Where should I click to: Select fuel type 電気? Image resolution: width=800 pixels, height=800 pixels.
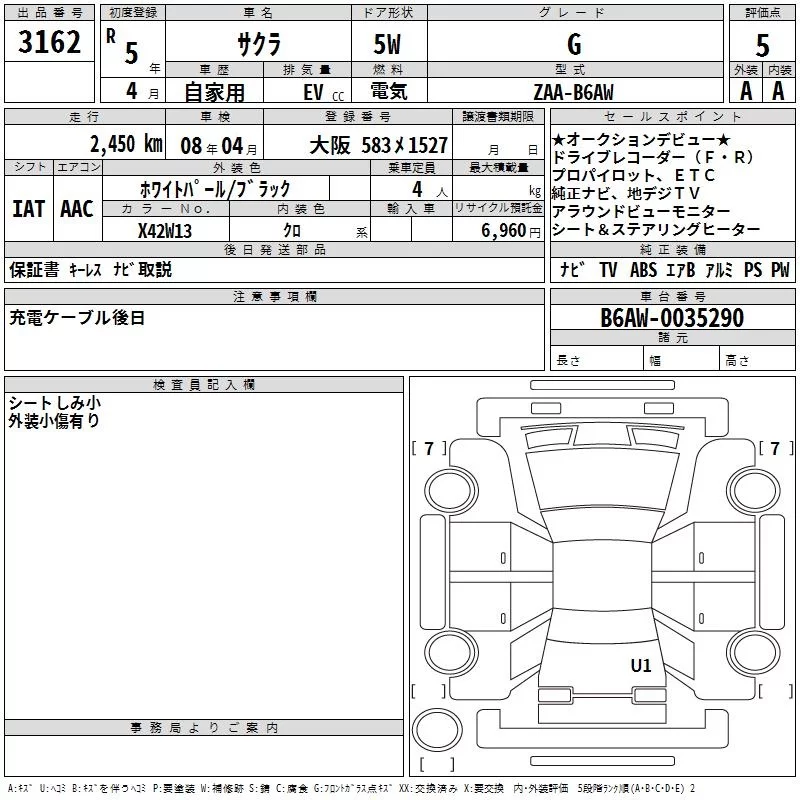click(389, 91)
